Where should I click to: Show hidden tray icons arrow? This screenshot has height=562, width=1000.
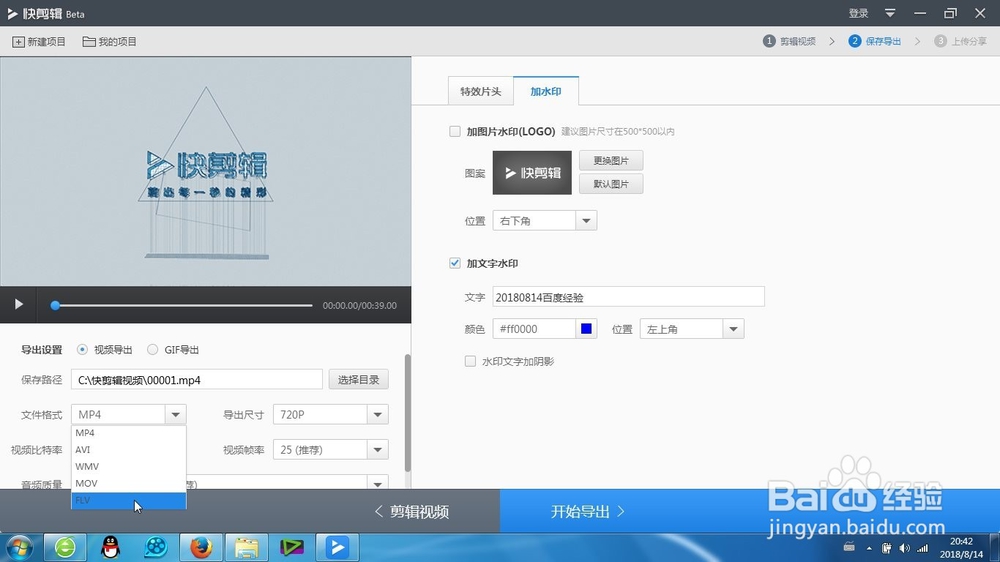click(x=869, y=548)
